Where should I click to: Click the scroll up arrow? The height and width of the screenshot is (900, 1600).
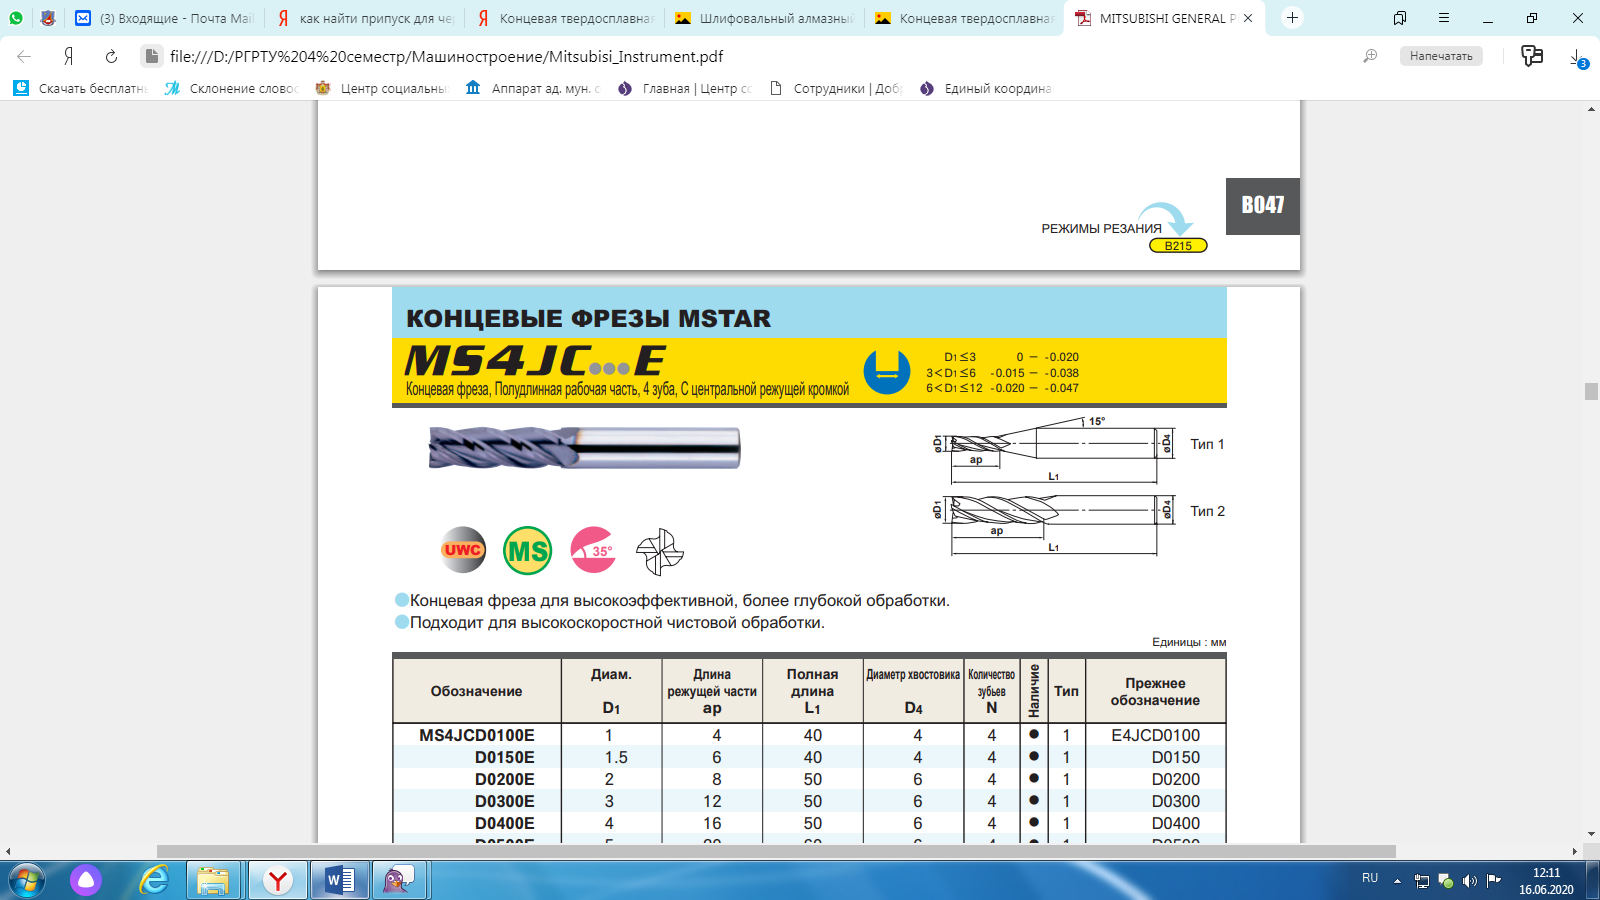[x=1591, y=108]
